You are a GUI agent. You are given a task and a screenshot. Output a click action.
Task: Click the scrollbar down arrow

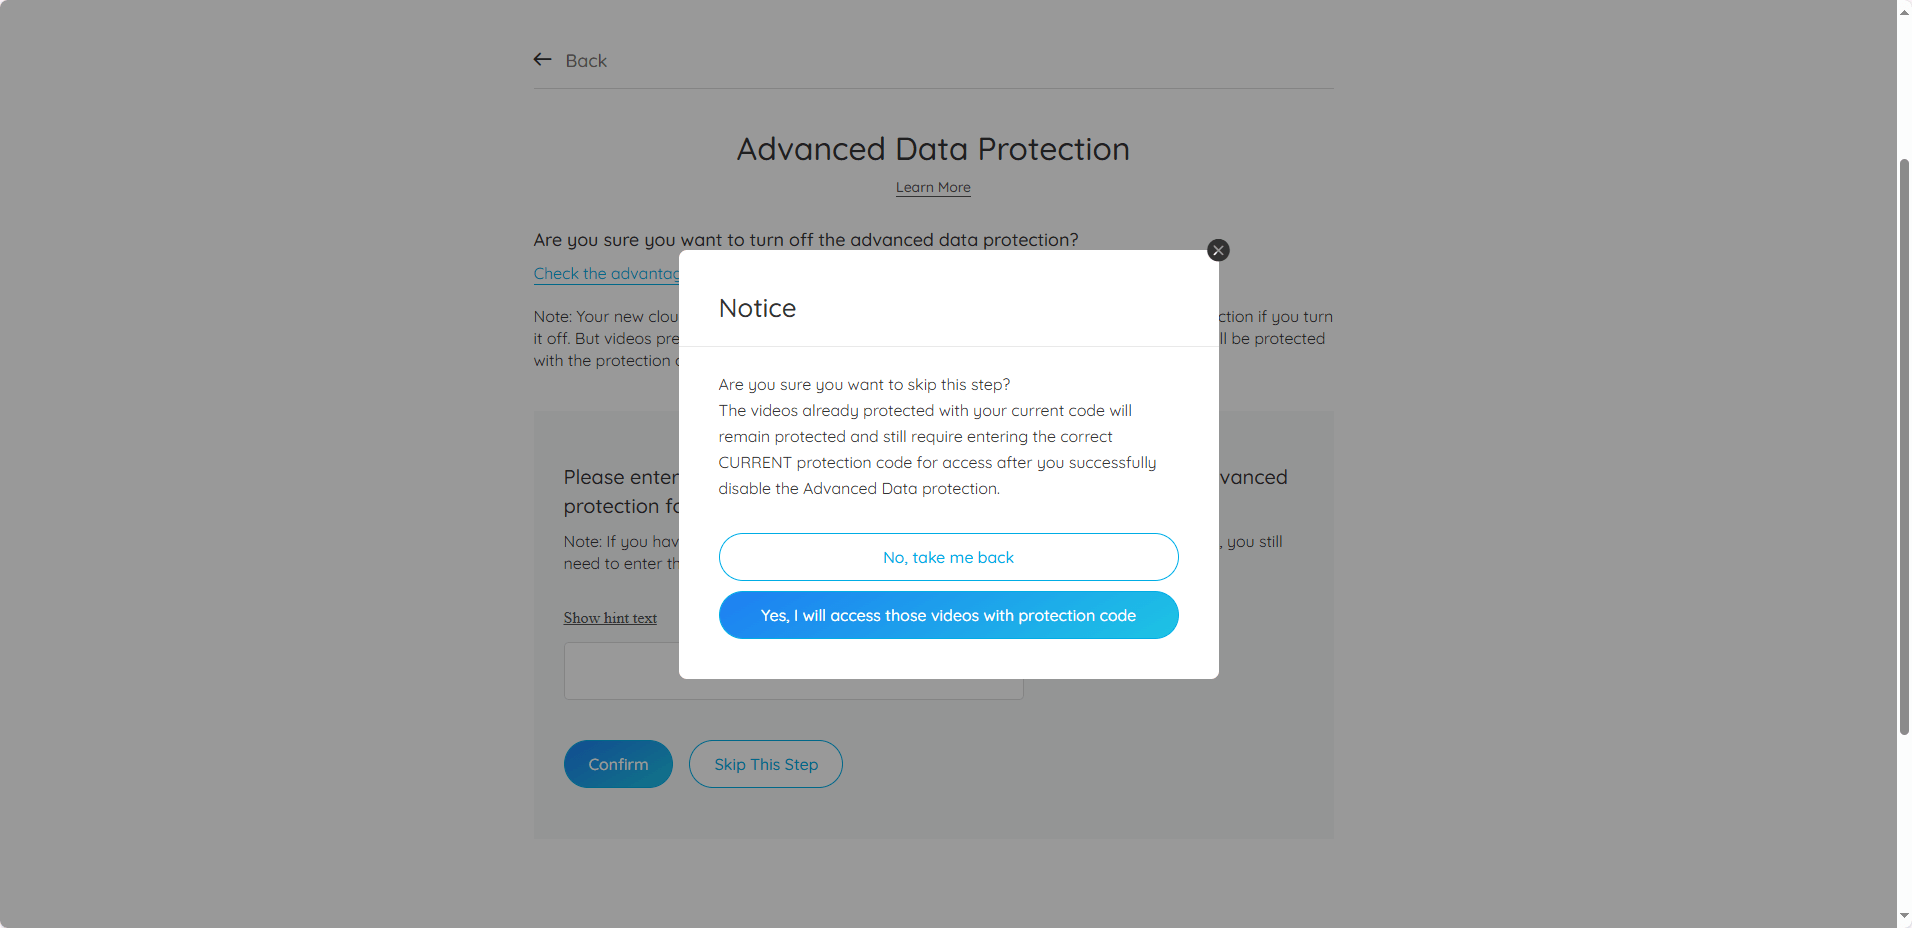point(1904,916)
